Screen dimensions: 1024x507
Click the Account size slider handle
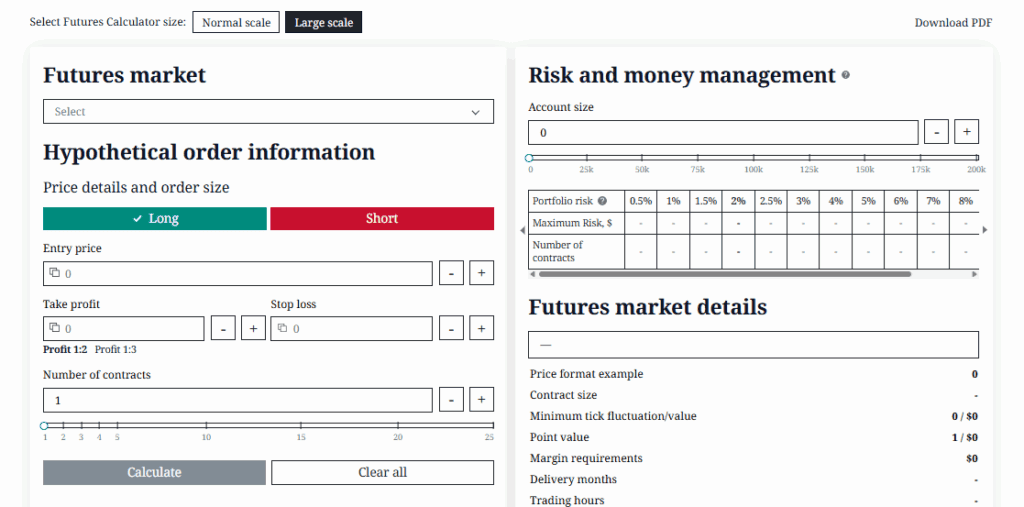(x=530, y=158)
